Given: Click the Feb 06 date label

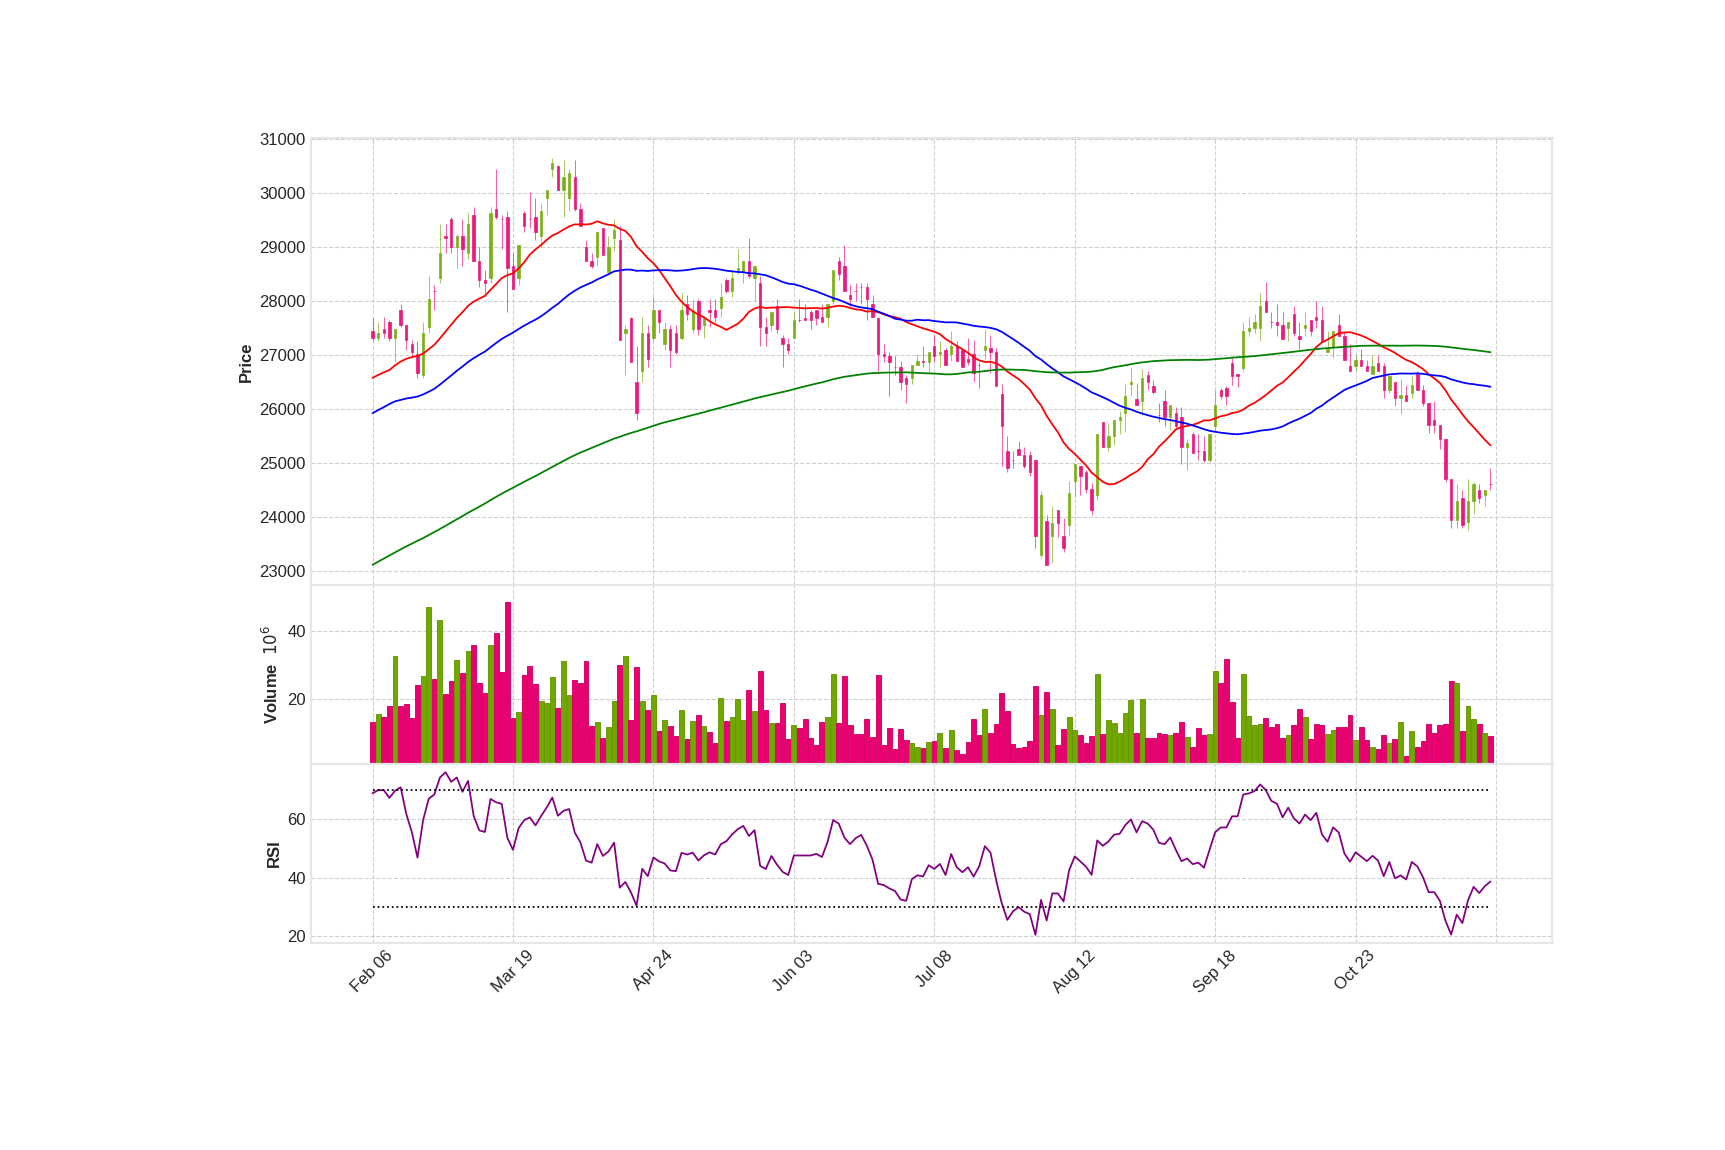Looking at the screenshot, I should tap(370, 971).
